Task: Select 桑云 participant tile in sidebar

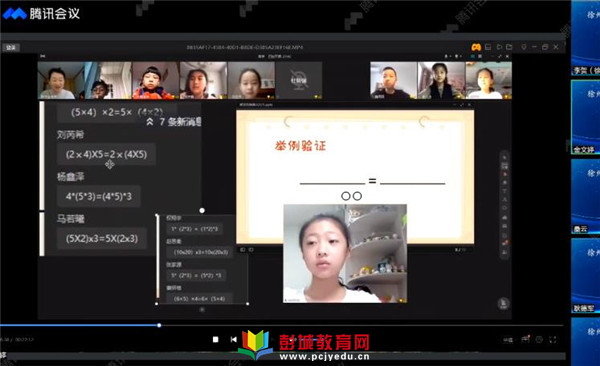Action: click(x=585, y=196)
